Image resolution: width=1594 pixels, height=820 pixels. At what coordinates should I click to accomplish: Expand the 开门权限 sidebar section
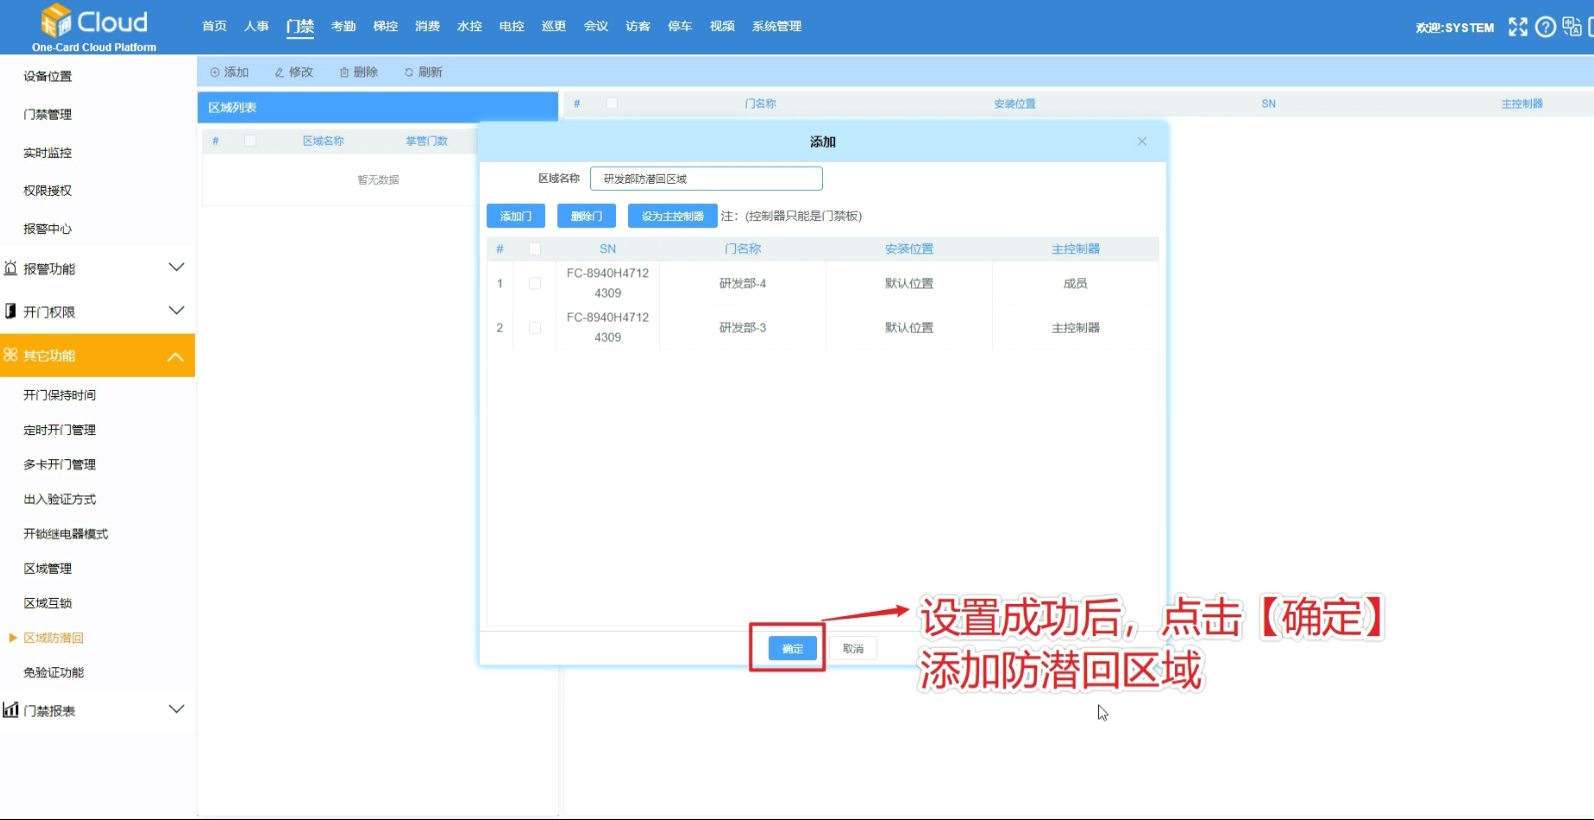(176, 311)
